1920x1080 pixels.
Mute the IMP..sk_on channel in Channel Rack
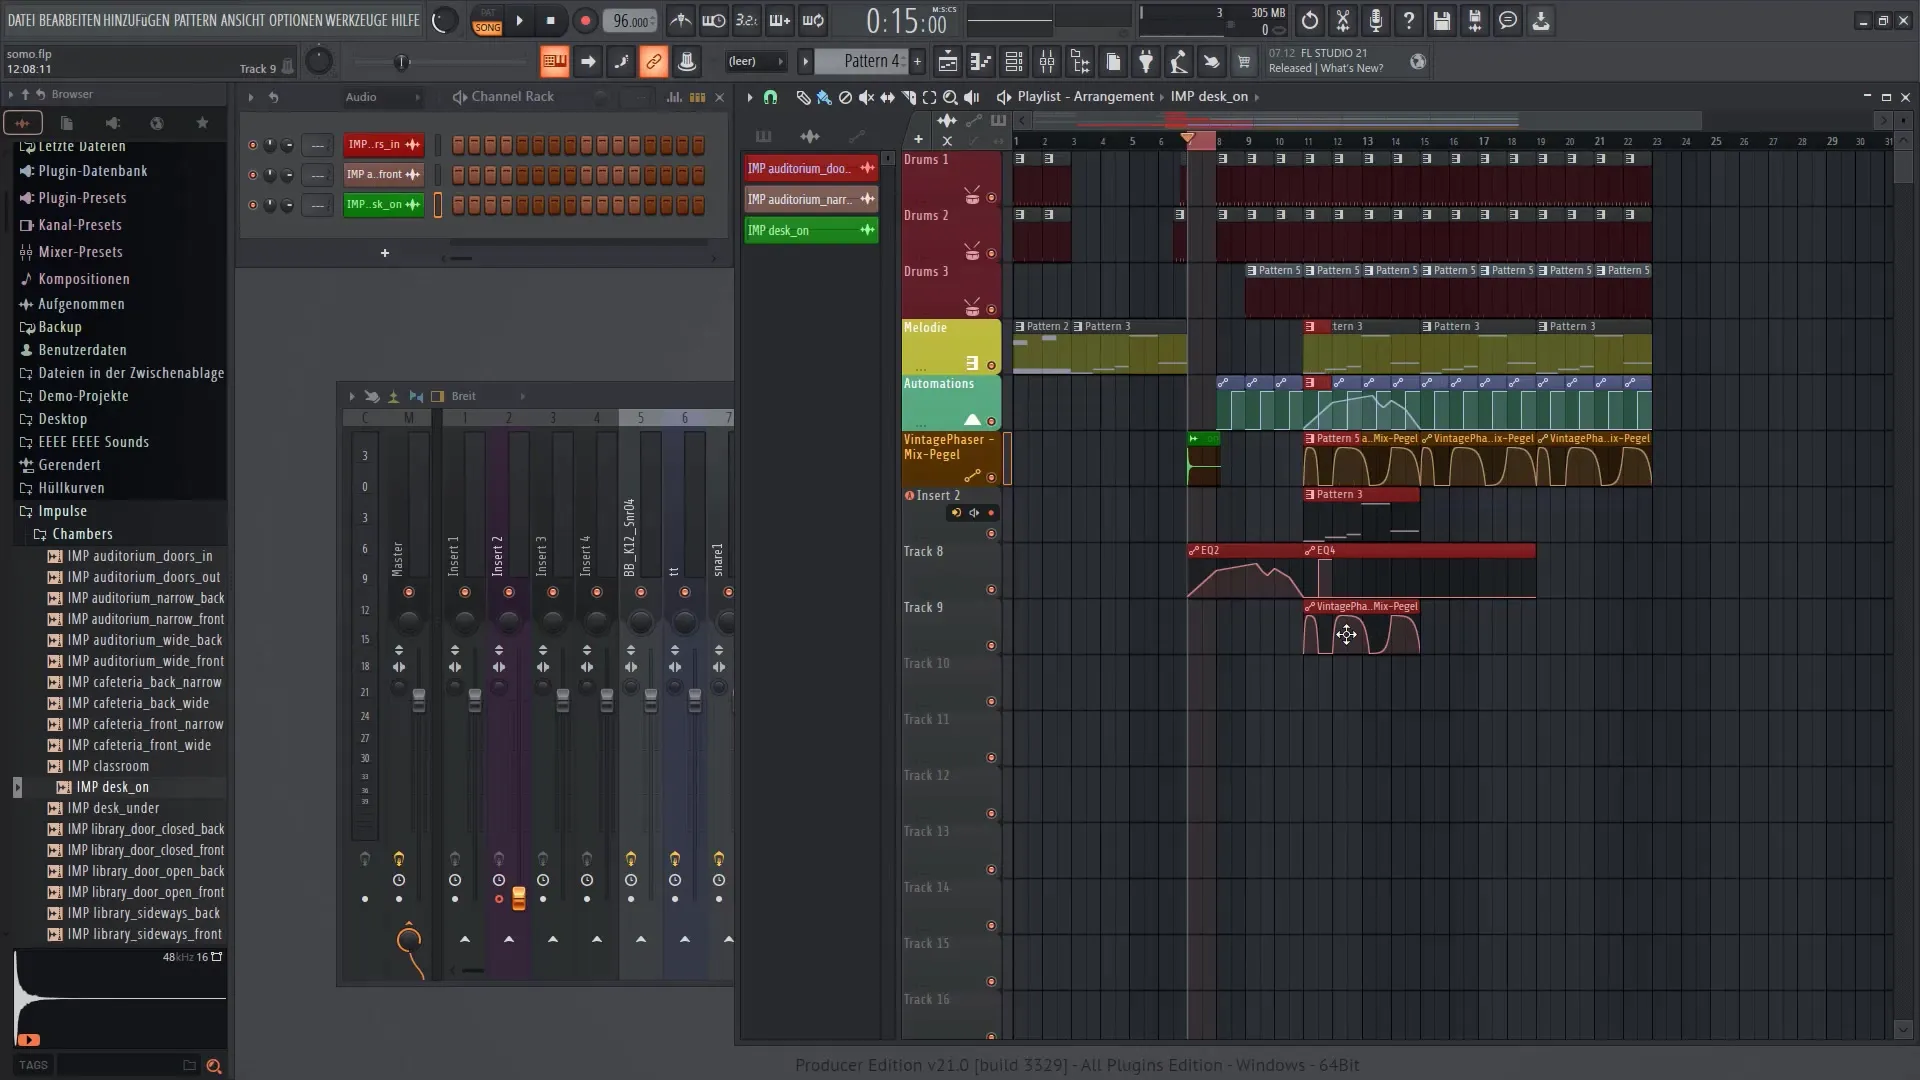(x=252, y=205)
